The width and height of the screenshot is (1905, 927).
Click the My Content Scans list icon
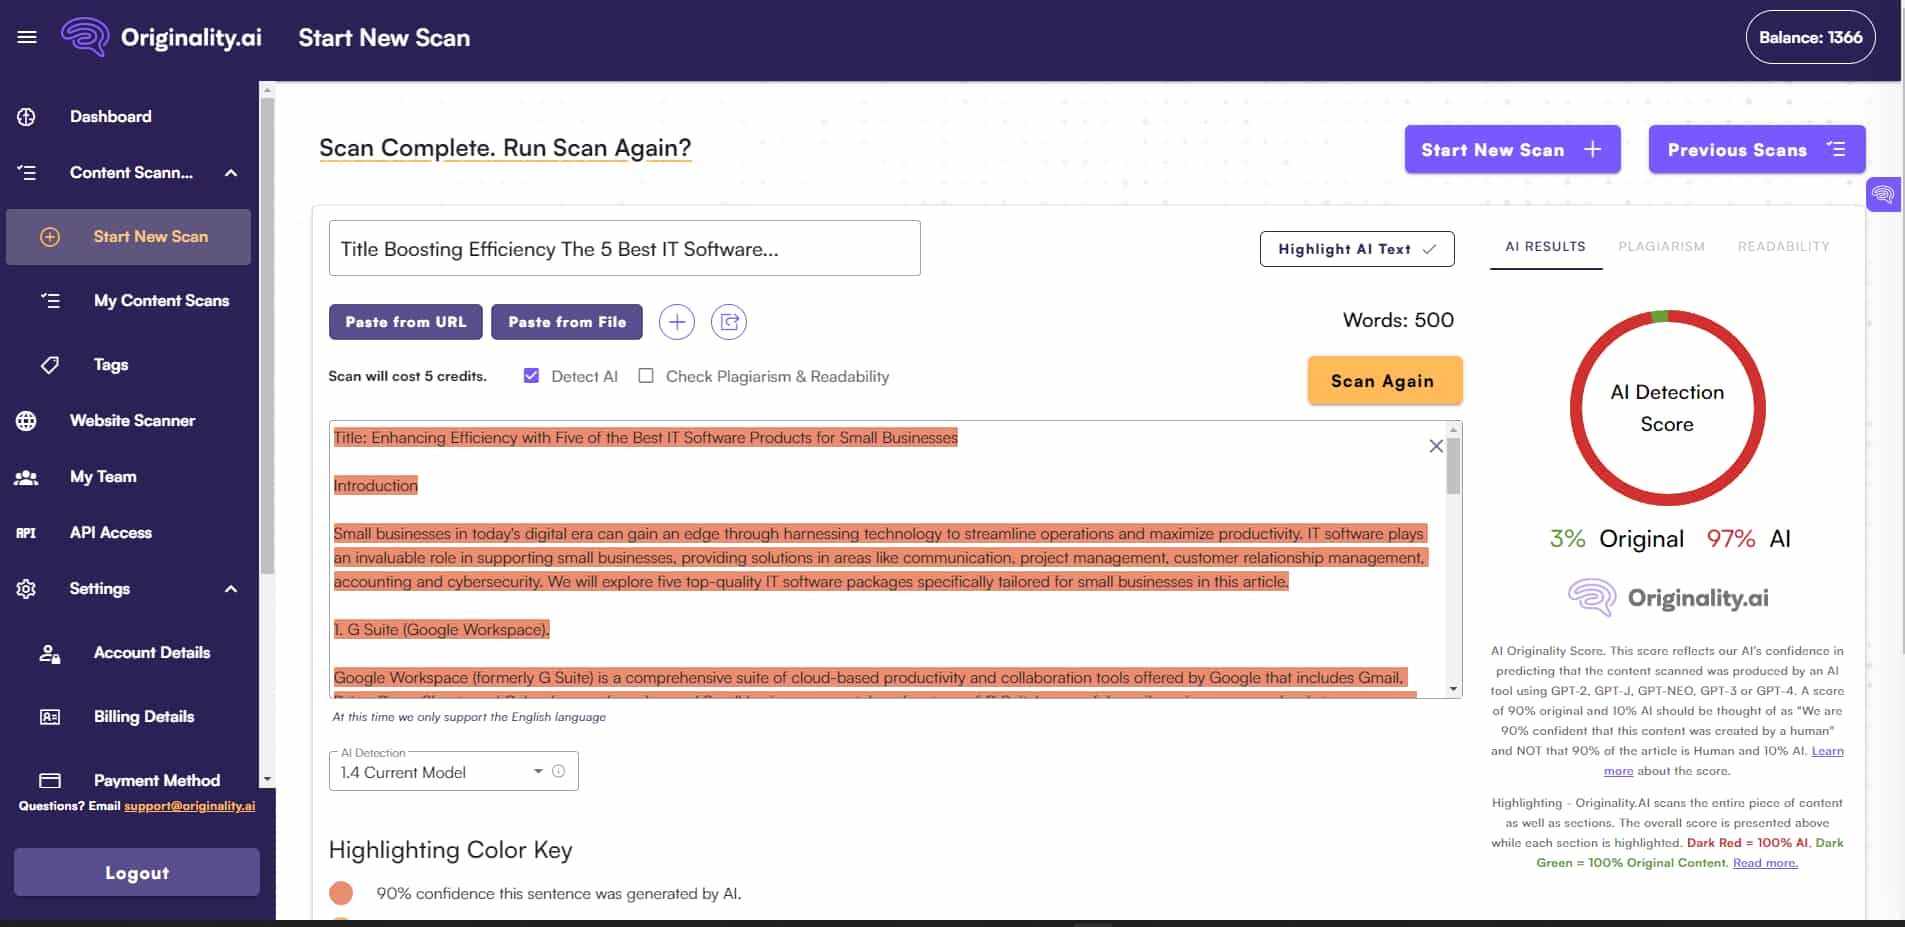click(51, 301)
